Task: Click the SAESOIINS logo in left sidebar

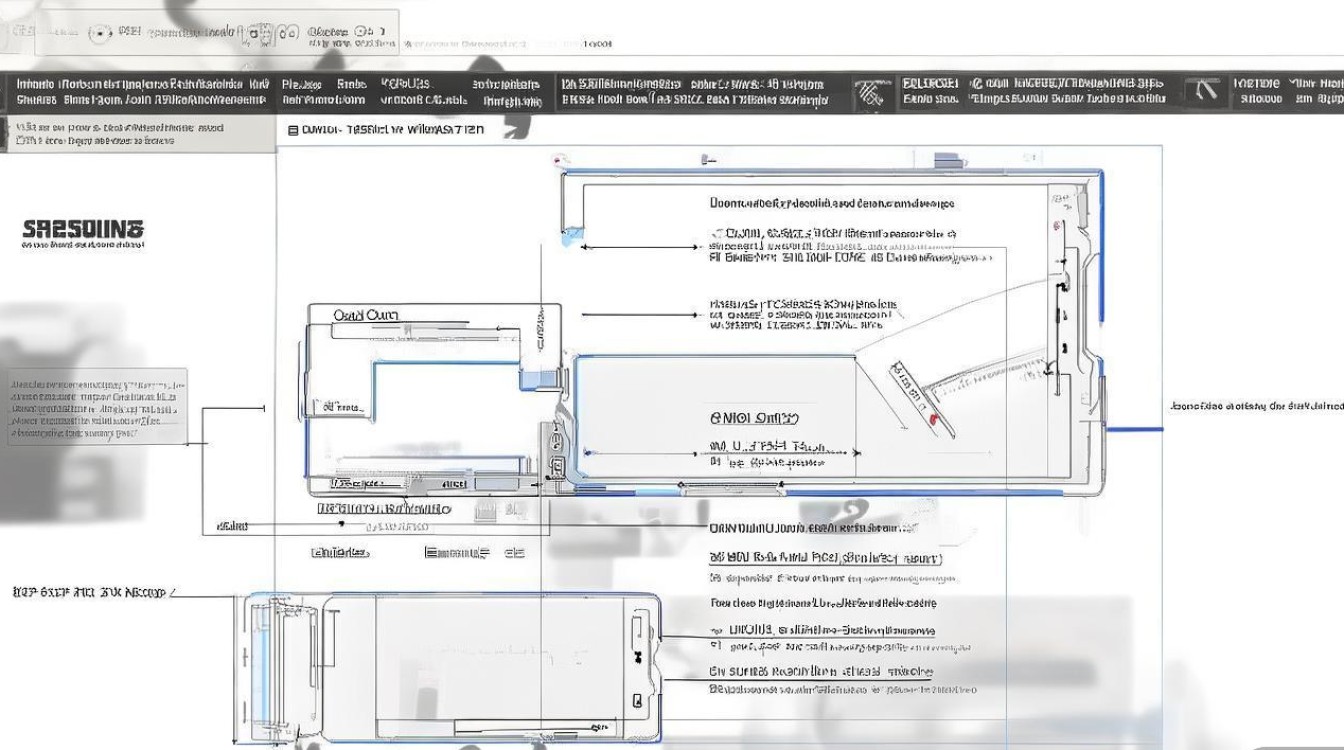Action: [83, 231]
